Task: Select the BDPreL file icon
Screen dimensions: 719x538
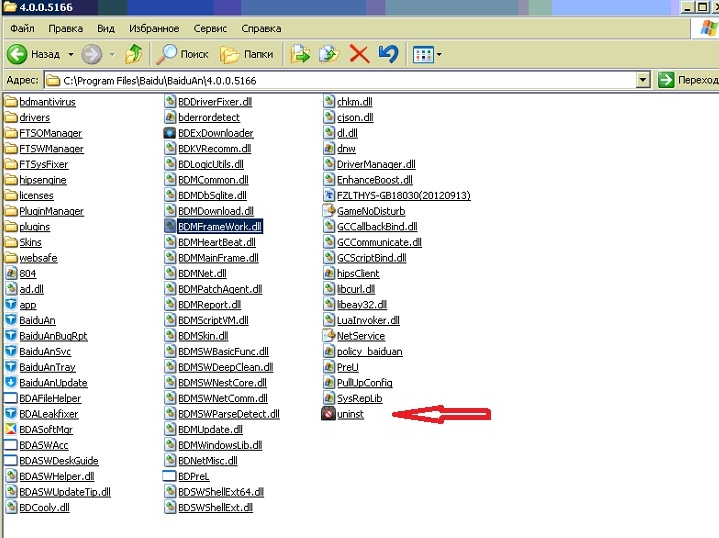Action: pos(170,476)
